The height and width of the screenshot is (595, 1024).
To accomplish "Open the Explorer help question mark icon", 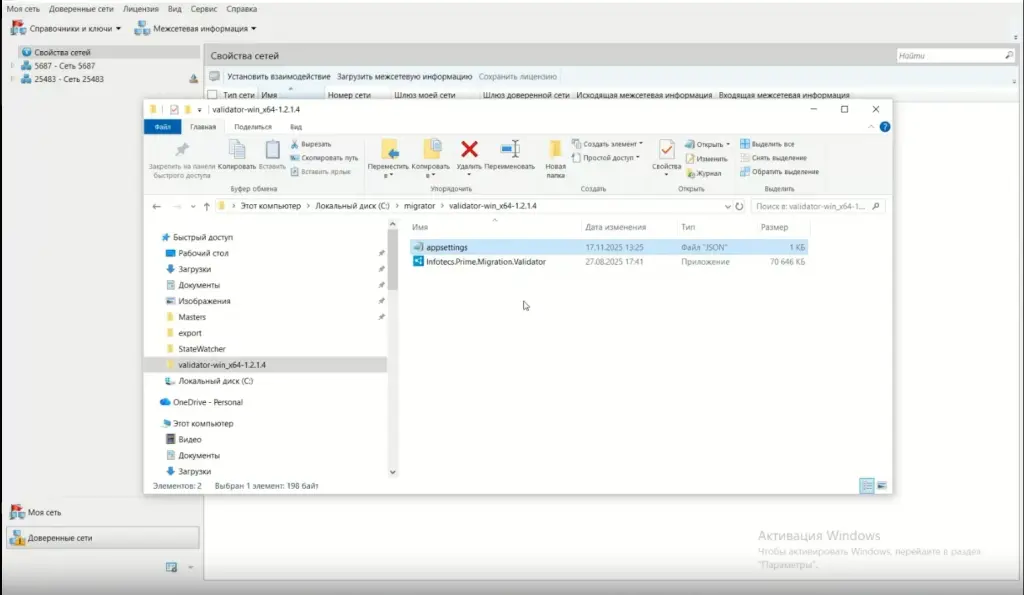I will pyautogui.click(x=884, y=127).
